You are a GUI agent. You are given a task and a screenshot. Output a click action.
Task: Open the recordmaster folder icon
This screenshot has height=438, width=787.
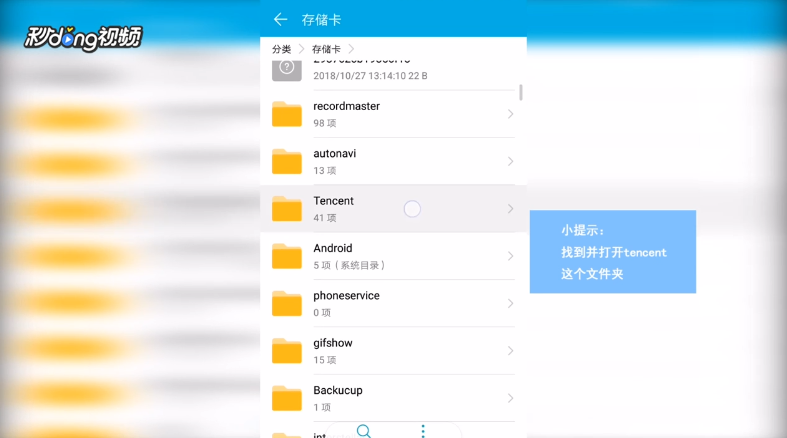pos(287,114)
